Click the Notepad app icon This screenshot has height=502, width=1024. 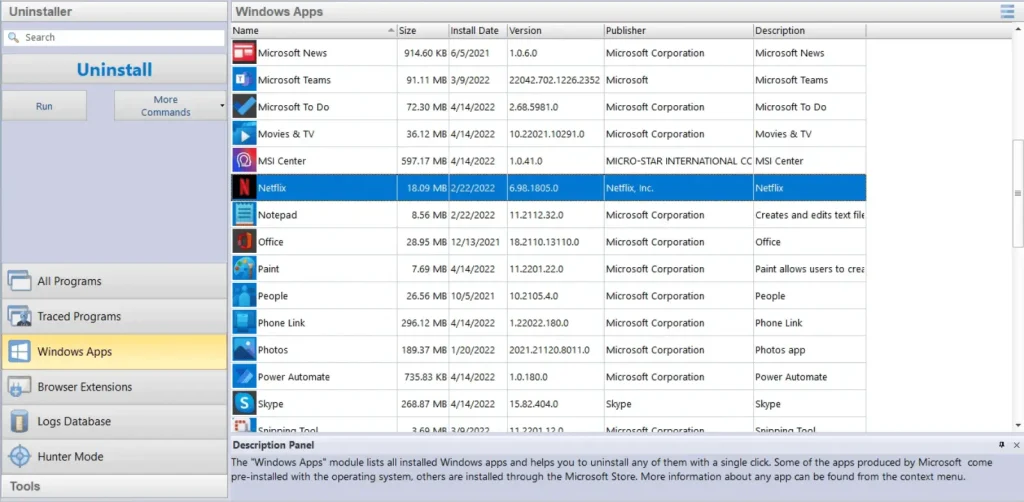244,215
